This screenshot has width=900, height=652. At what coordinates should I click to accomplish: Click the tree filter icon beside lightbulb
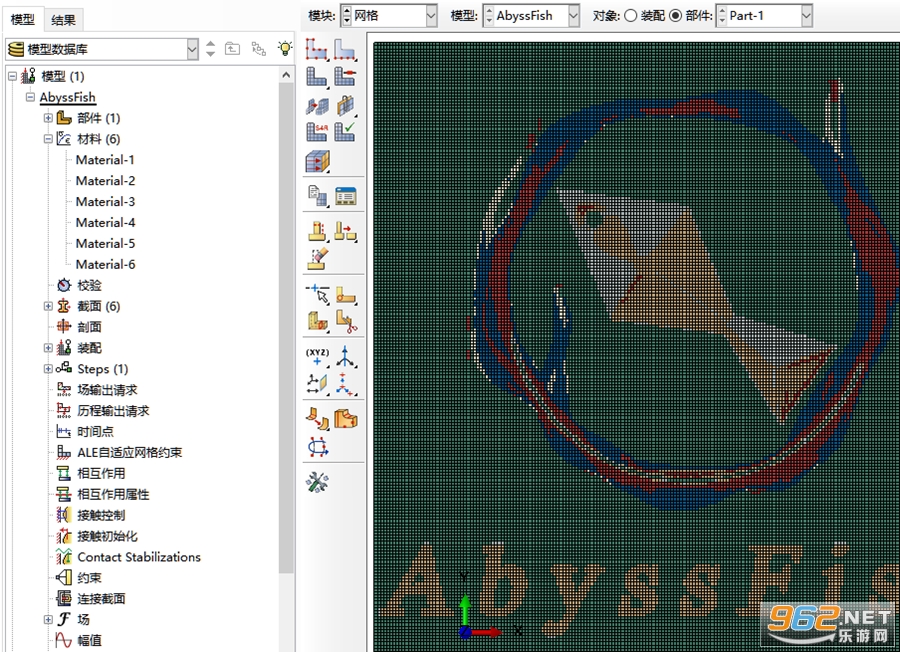click(259, 49)
